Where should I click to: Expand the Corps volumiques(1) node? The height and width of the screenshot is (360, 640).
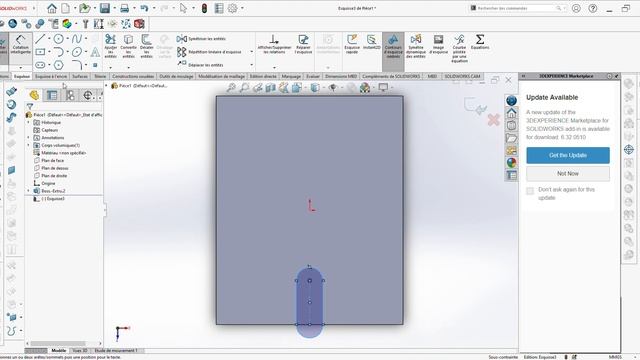point(29,145)
